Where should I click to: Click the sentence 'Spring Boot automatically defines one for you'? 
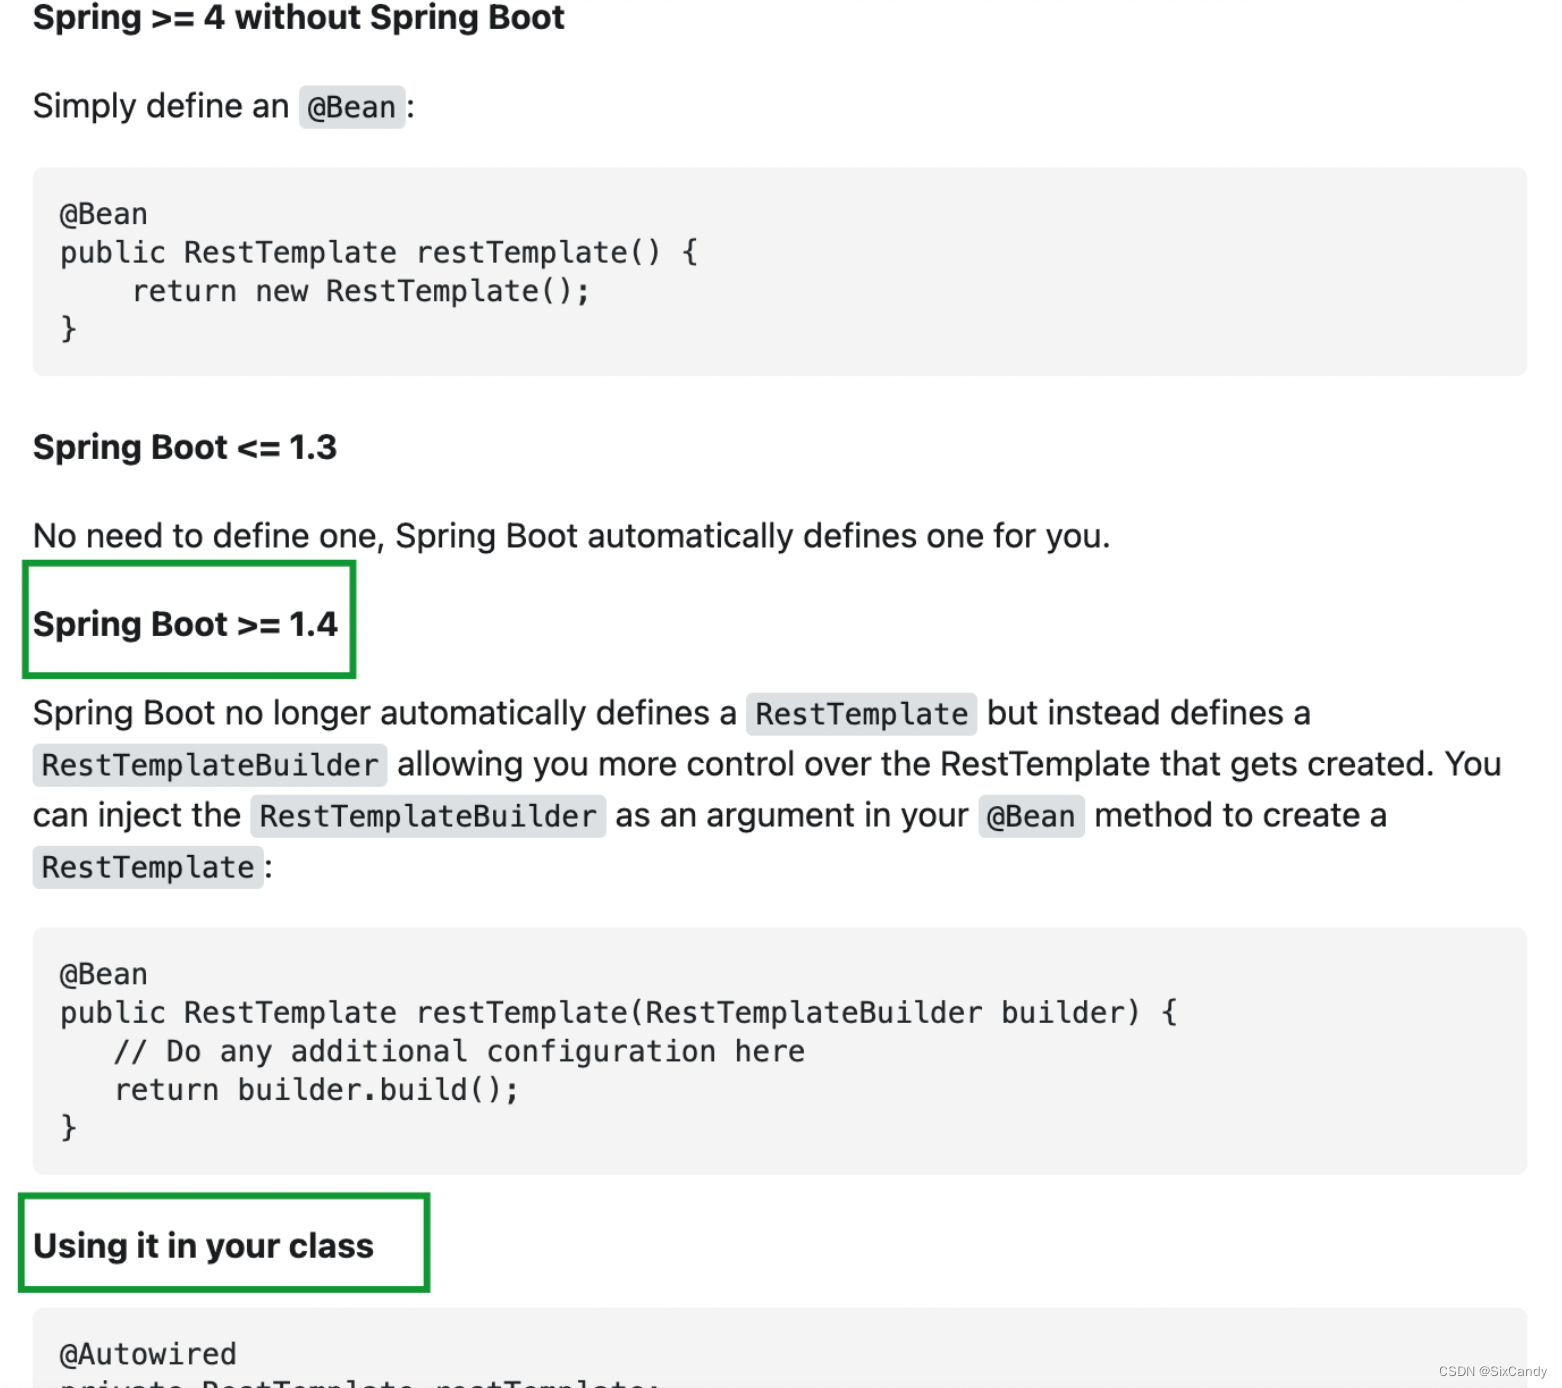point(570,536)
